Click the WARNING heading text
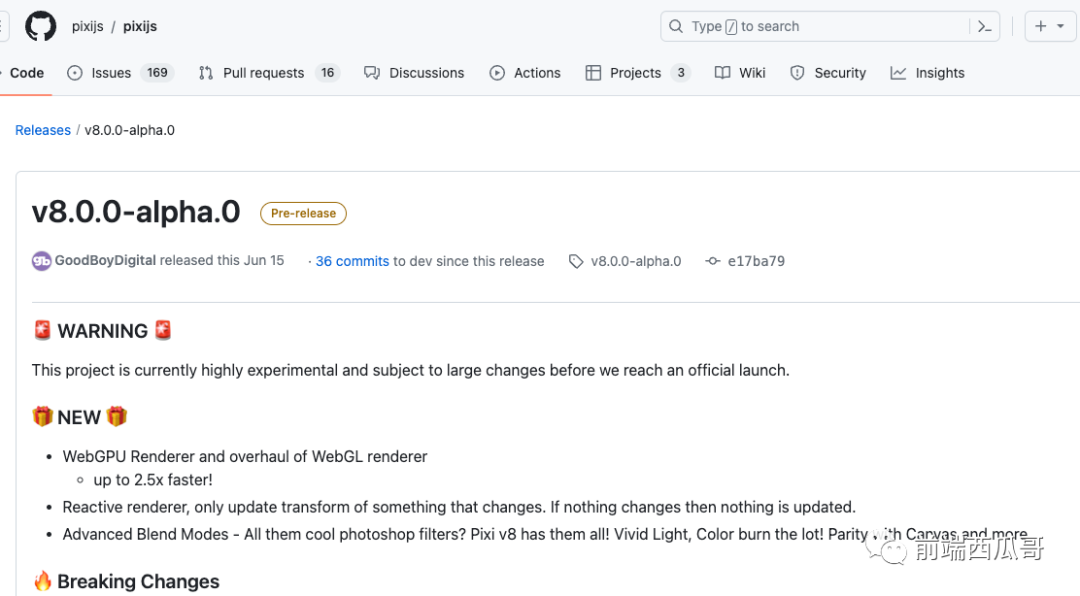Image resolution: width=1080 pixels, height=596 pixels. point(103,331)
